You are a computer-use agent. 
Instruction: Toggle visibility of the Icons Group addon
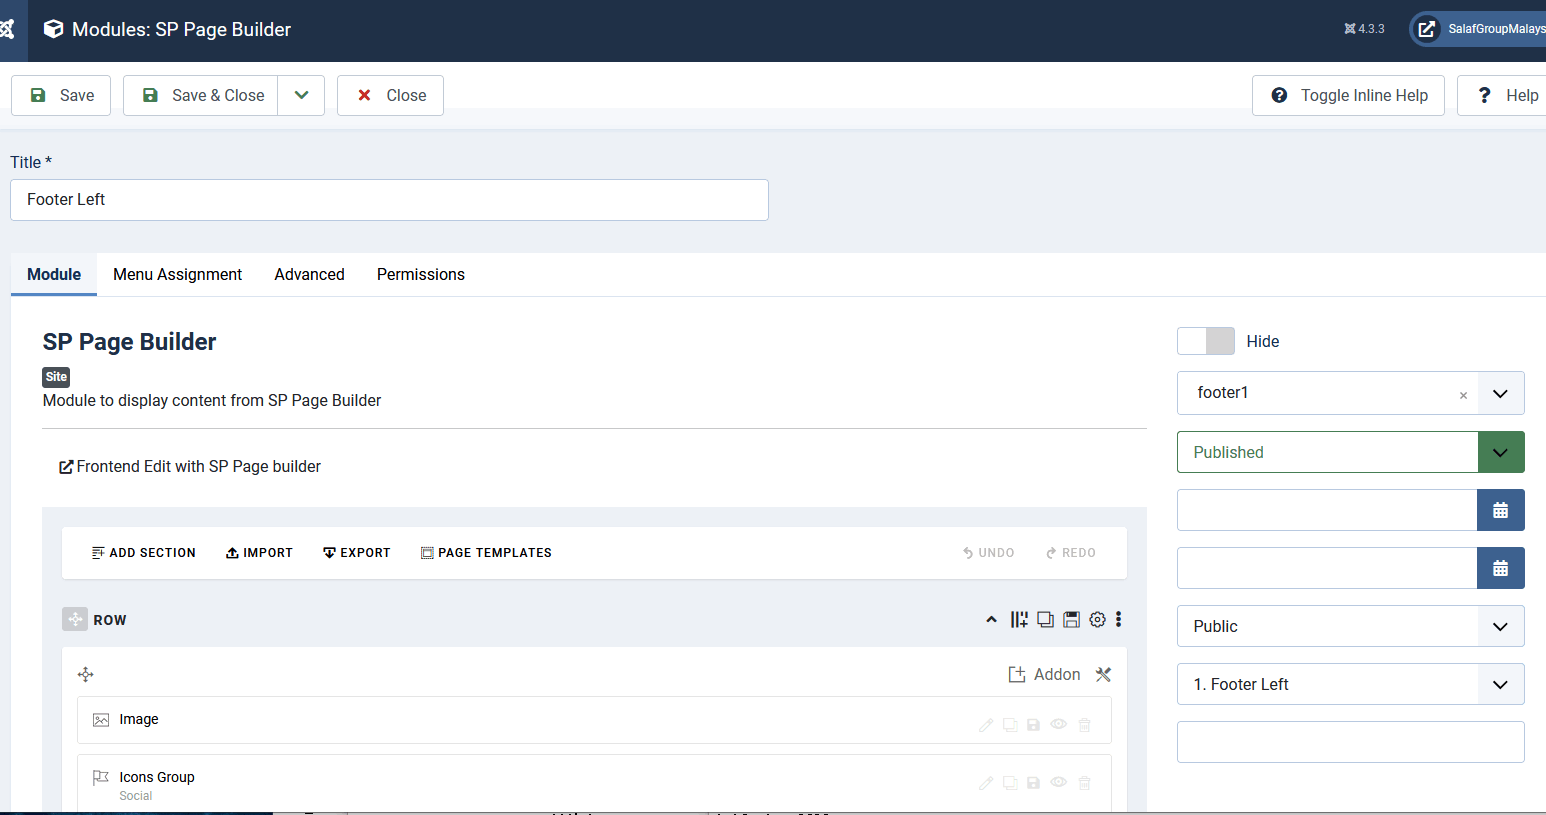point(1058,783)
